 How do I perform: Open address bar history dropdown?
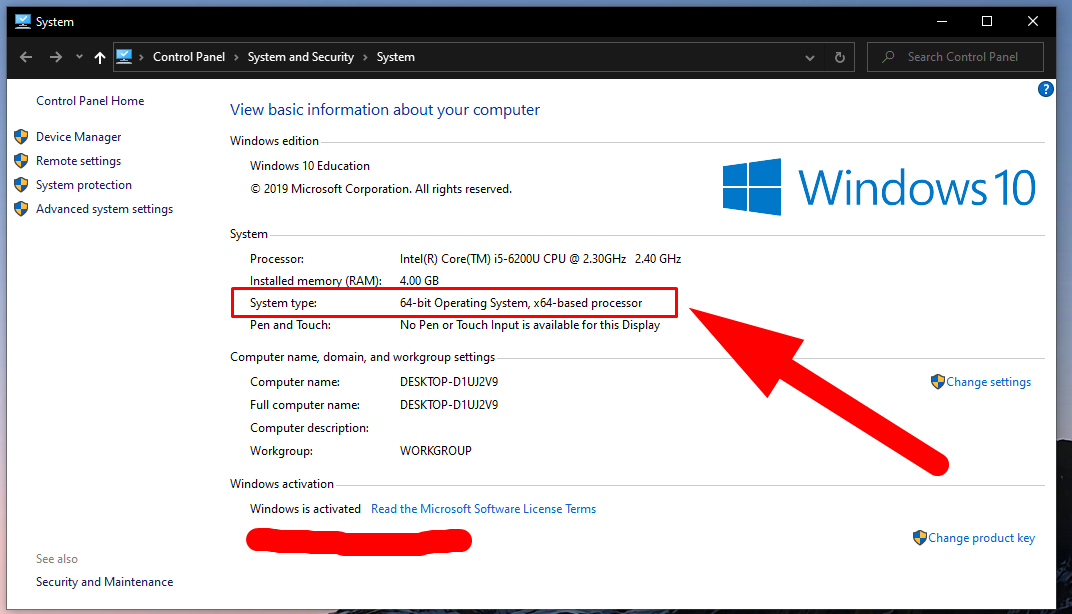[809, 57]
